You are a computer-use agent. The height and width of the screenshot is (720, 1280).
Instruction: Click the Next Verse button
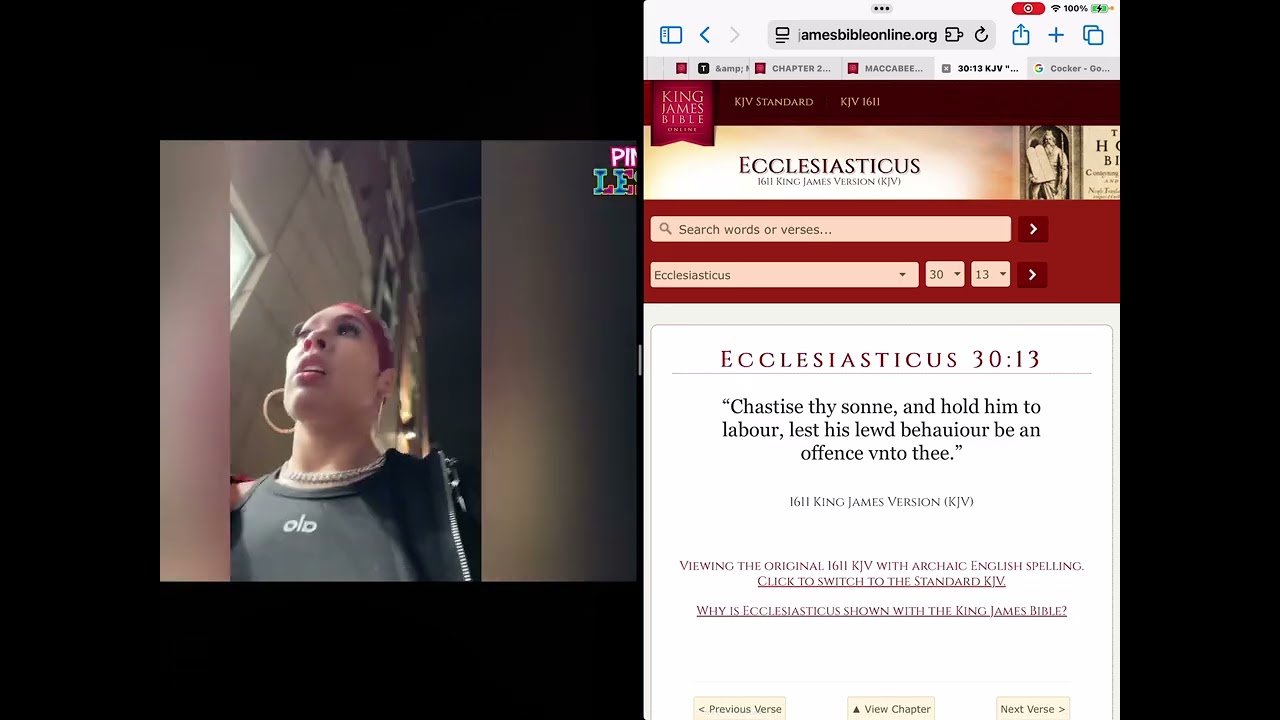(1033, 709)
